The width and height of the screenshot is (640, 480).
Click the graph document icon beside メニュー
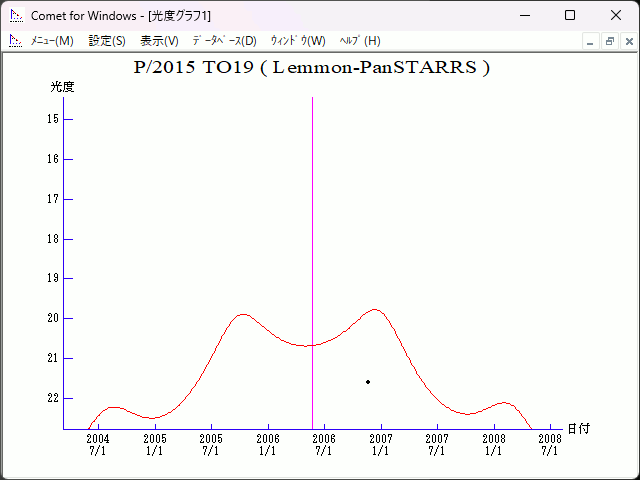[x=15, y=41]
